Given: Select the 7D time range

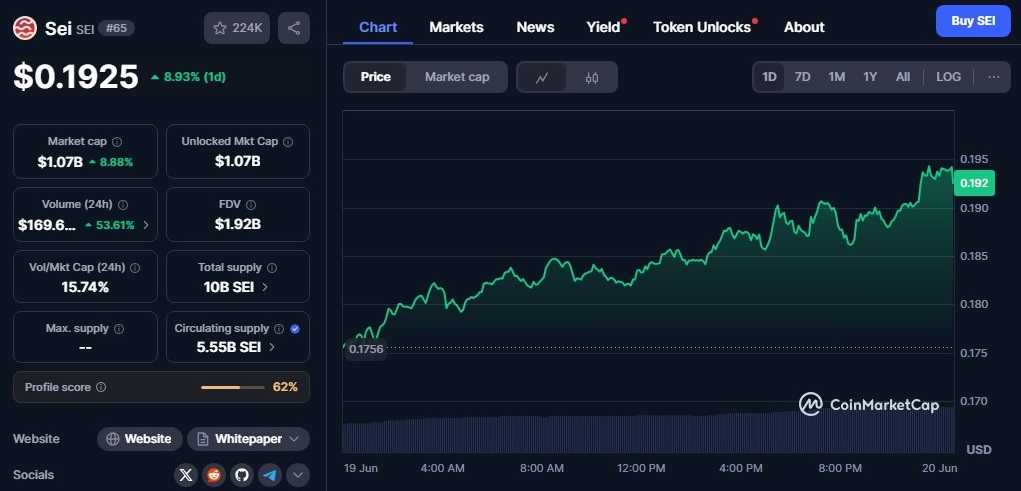Looking at the screenshot, I should point(802,77).
